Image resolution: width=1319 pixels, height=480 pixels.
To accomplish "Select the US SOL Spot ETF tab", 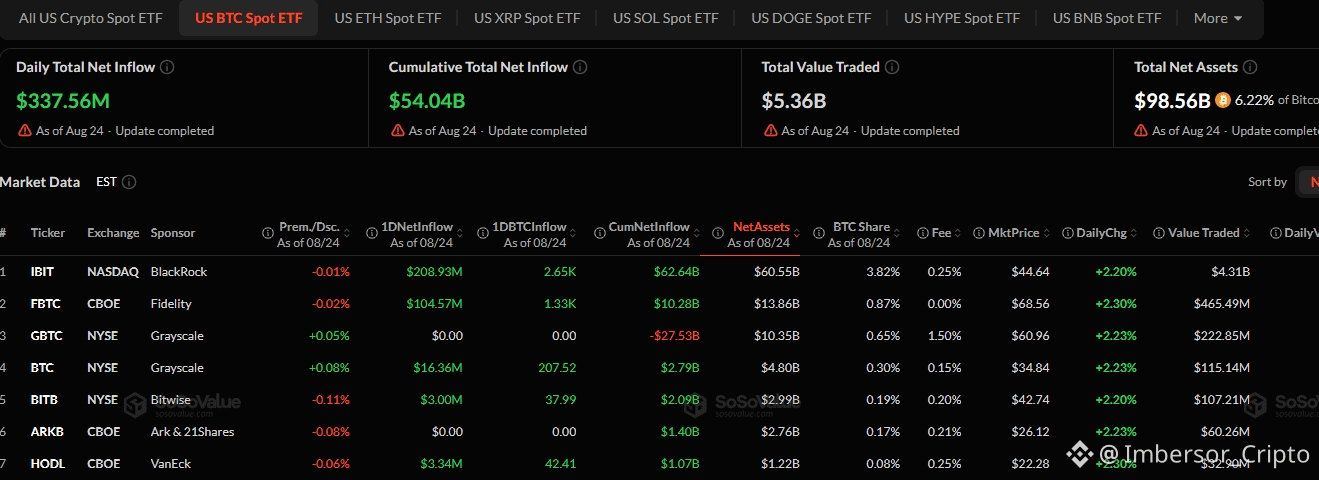I will [666, 18].
